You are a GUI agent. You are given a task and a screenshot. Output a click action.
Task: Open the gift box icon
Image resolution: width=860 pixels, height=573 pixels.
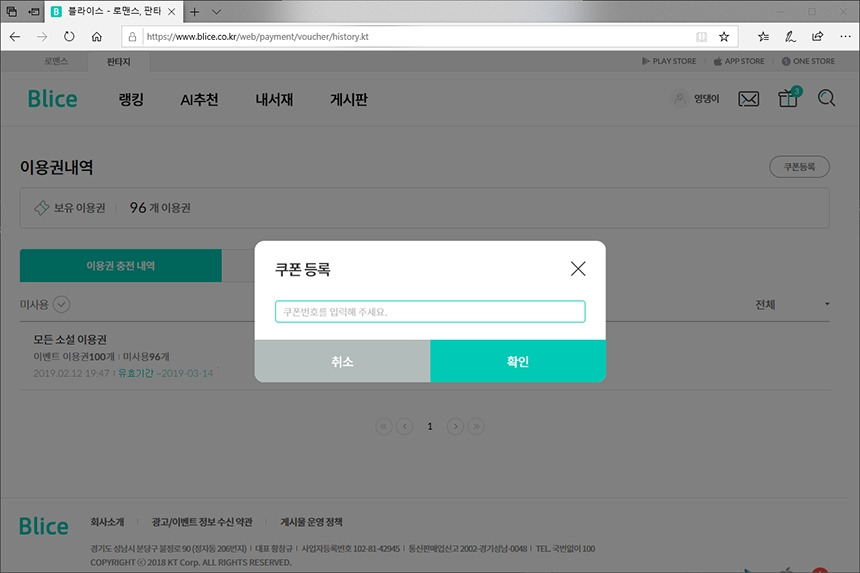click(788, 98)
